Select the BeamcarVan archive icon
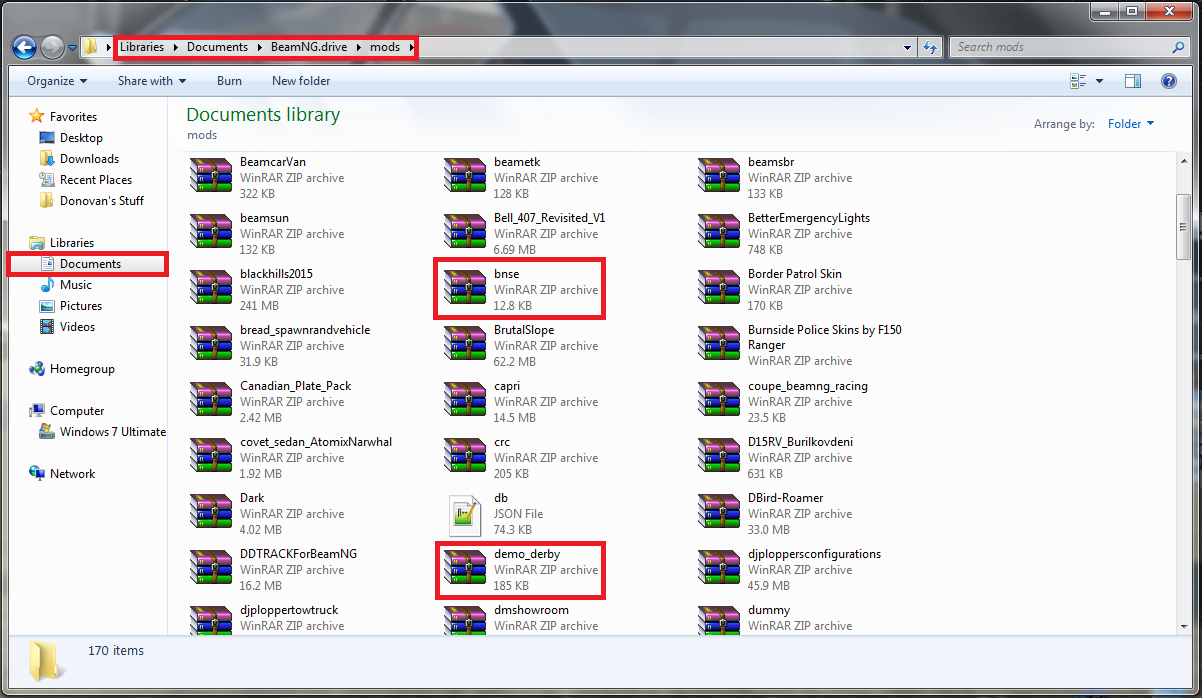Image resolution: width=1202 pixels, height=698 pixels. [x=211, y=175]
